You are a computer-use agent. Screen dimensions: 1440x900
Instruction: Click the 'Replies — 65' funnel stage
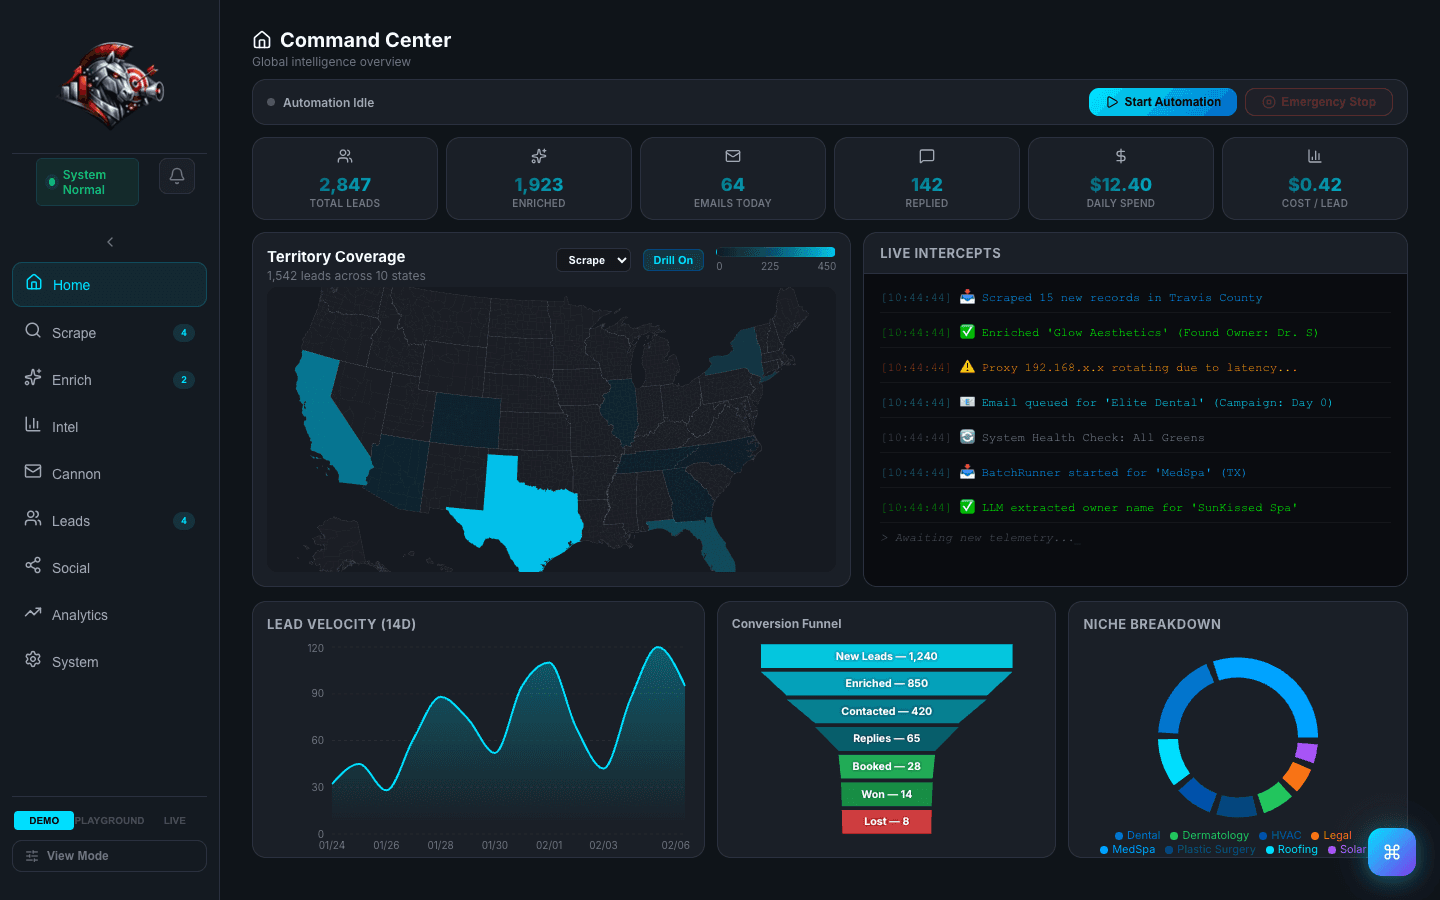[x=887, y=739]
